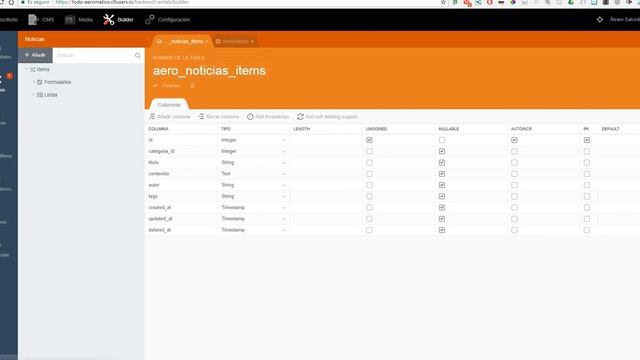
Task: Click the 'contenido' column name cell
Action: click(x=181, y=174)
